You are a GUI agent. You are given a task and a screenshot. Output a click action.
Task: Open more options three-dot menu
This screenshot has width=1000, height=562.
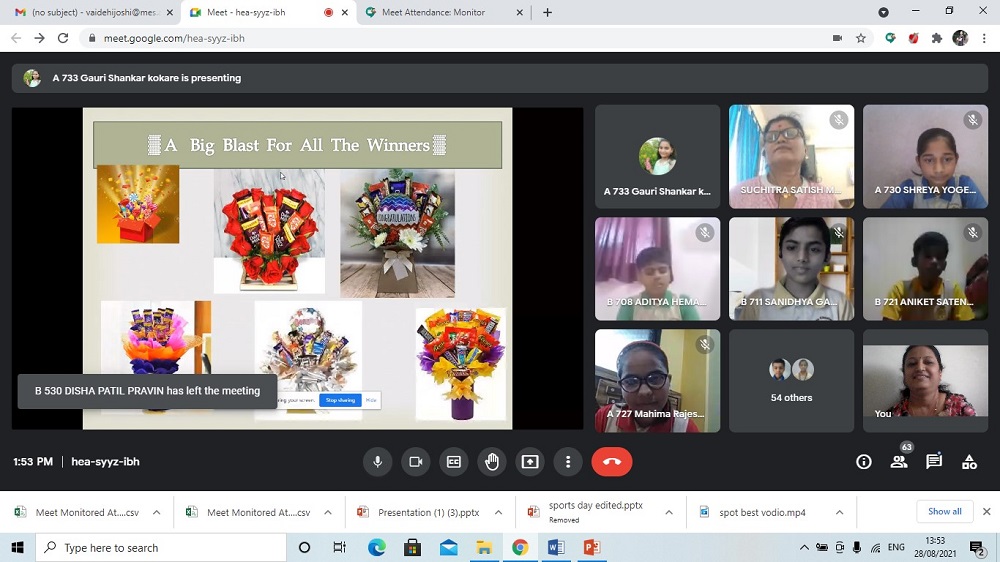click(568, 462)
